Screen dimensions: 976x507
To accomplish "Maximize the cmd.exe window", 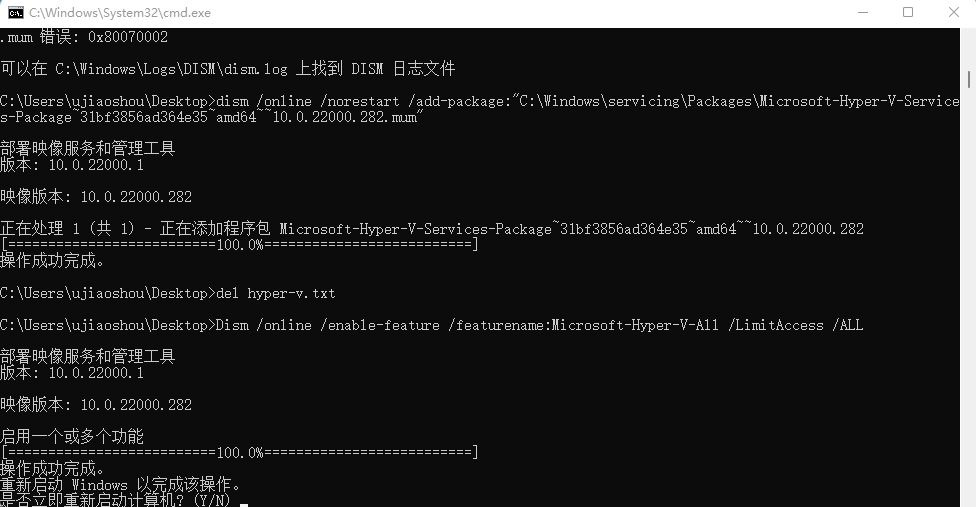I will [908, 12].
